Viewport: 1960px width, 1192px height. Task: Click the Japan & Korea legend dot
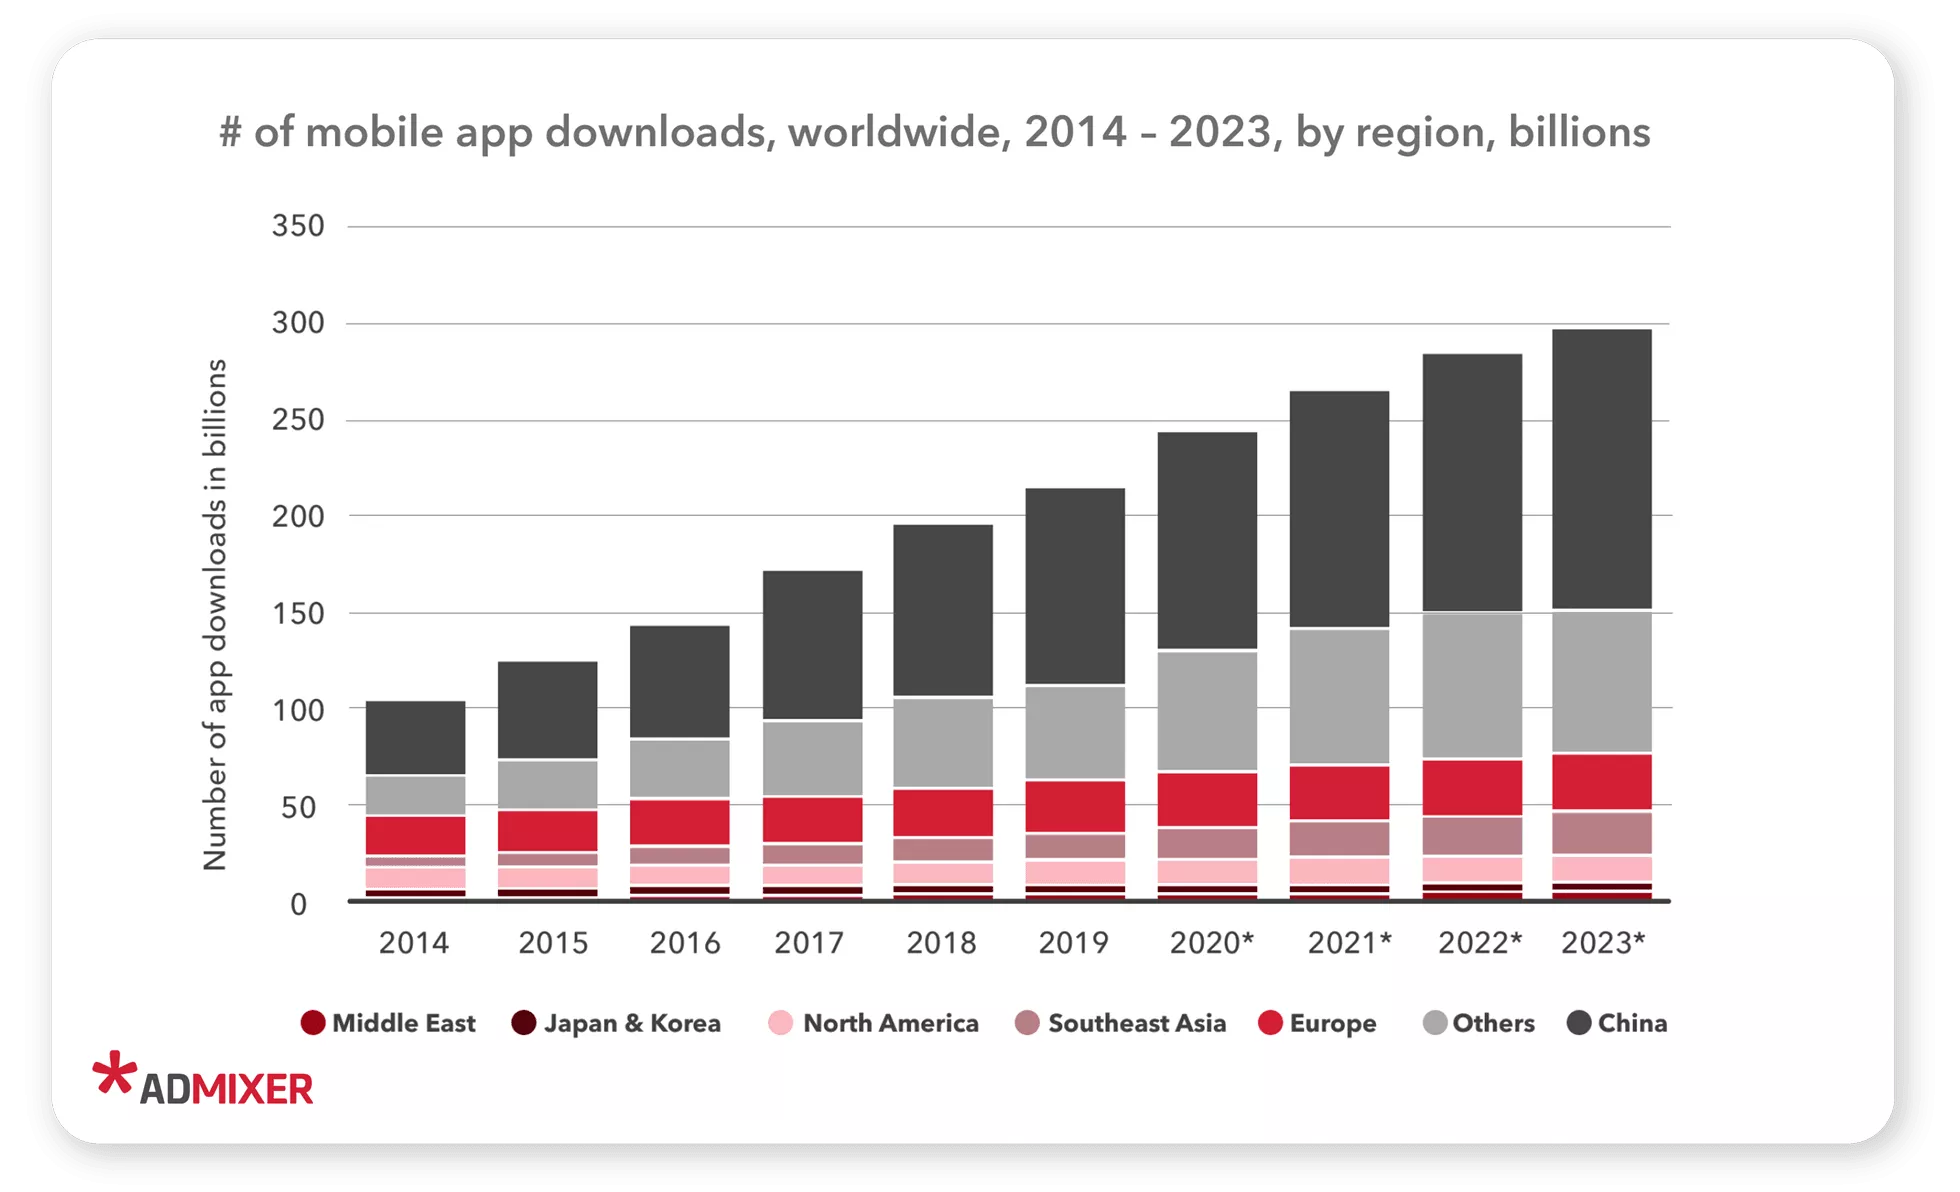click(x=524, y=1022)
